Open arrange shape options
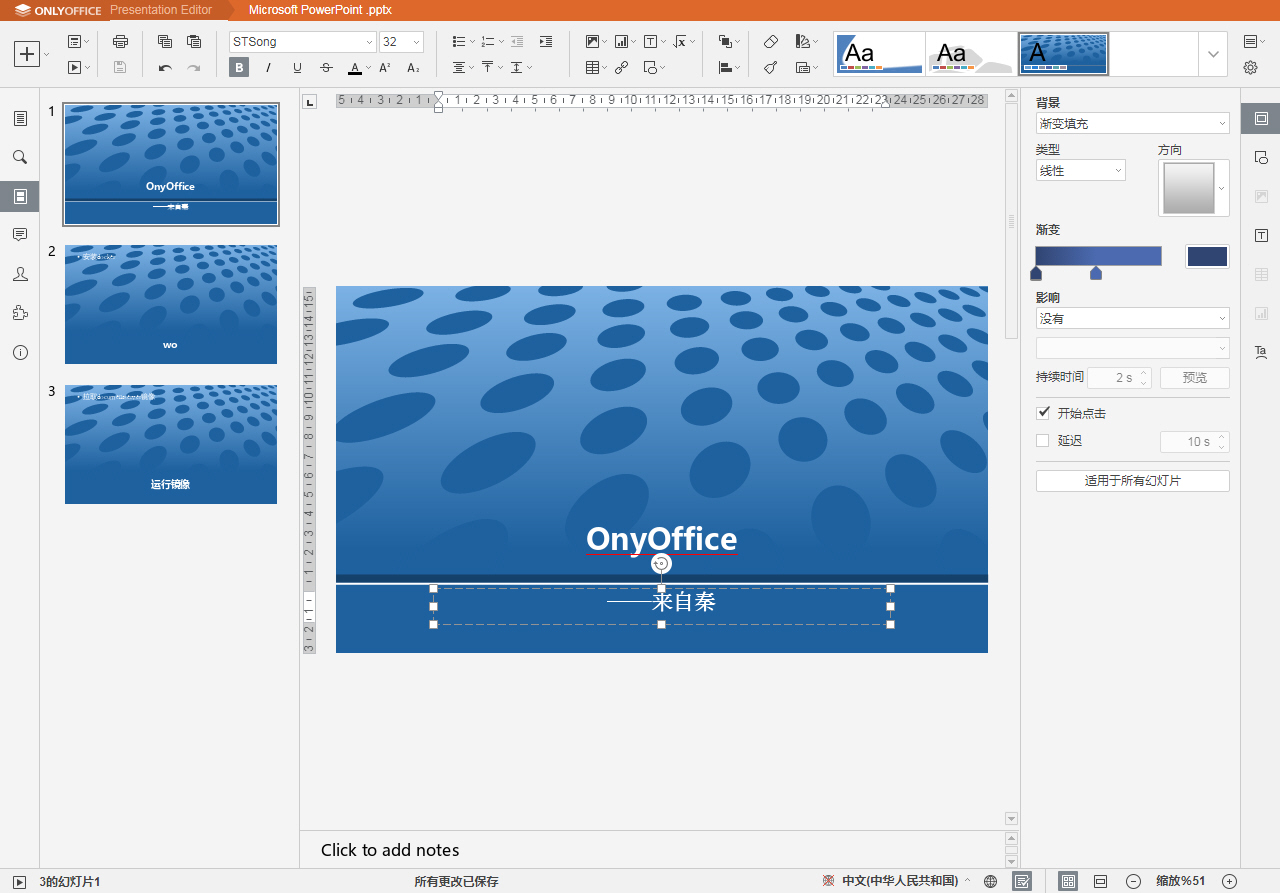The height and width of the screenshot is (893, 1280). [729, 42]
